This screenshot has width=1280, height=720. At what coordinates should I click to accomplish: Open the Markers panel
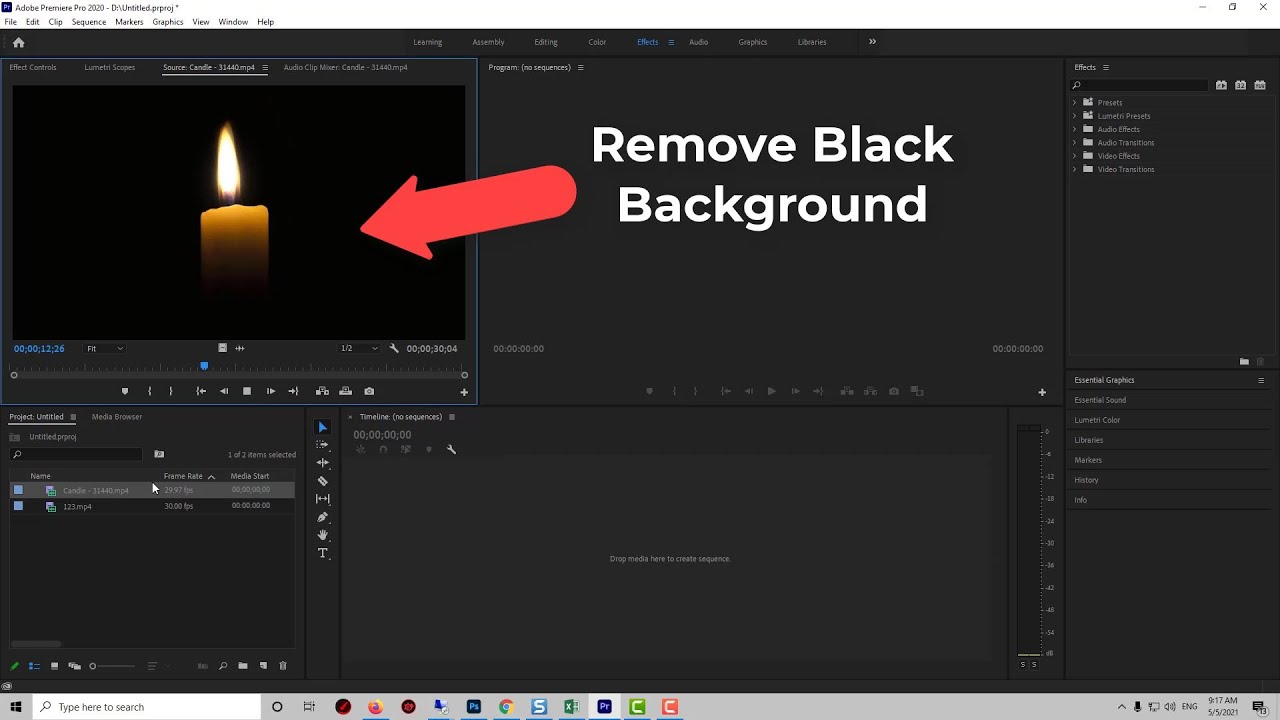(x=1088, y=460)
